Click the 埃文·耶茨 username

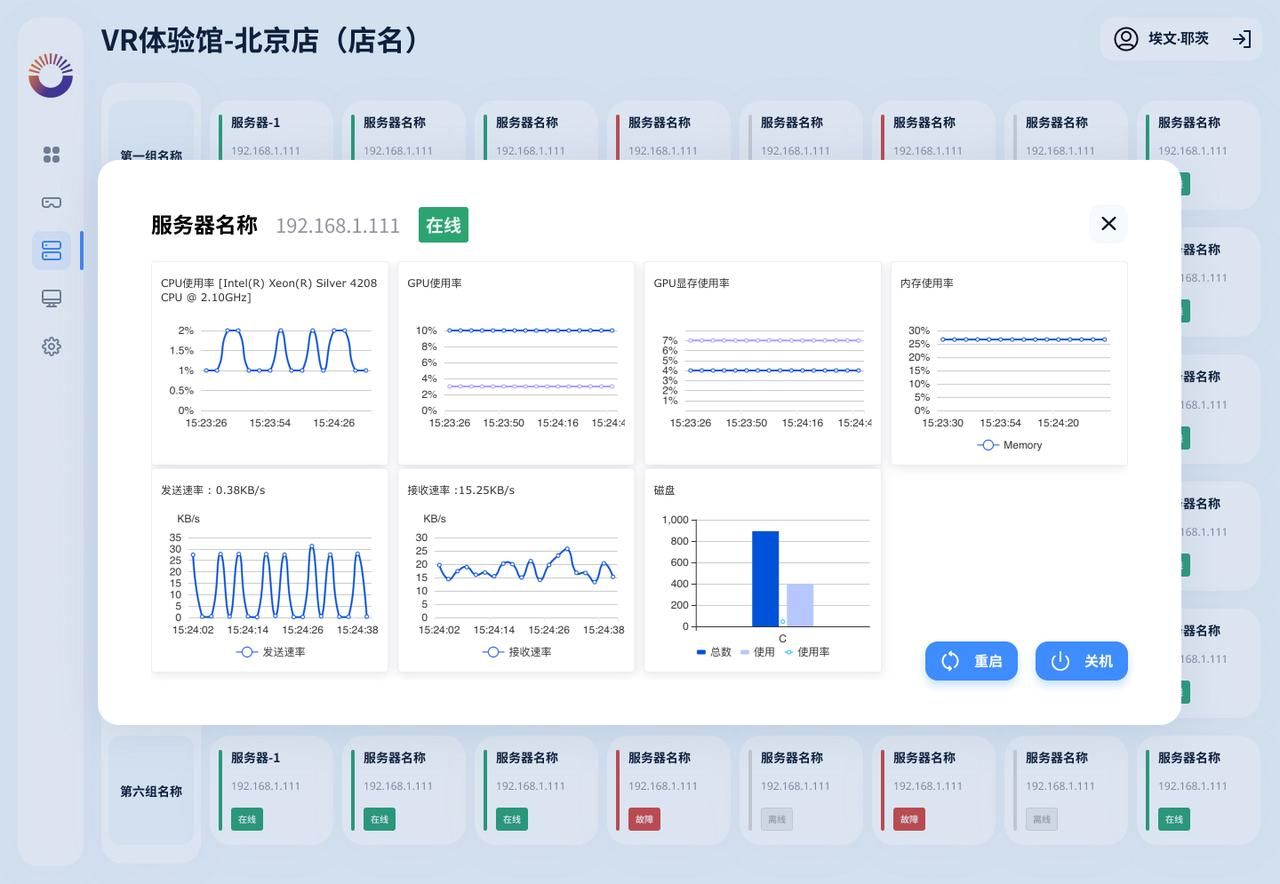click(1178, 39)
